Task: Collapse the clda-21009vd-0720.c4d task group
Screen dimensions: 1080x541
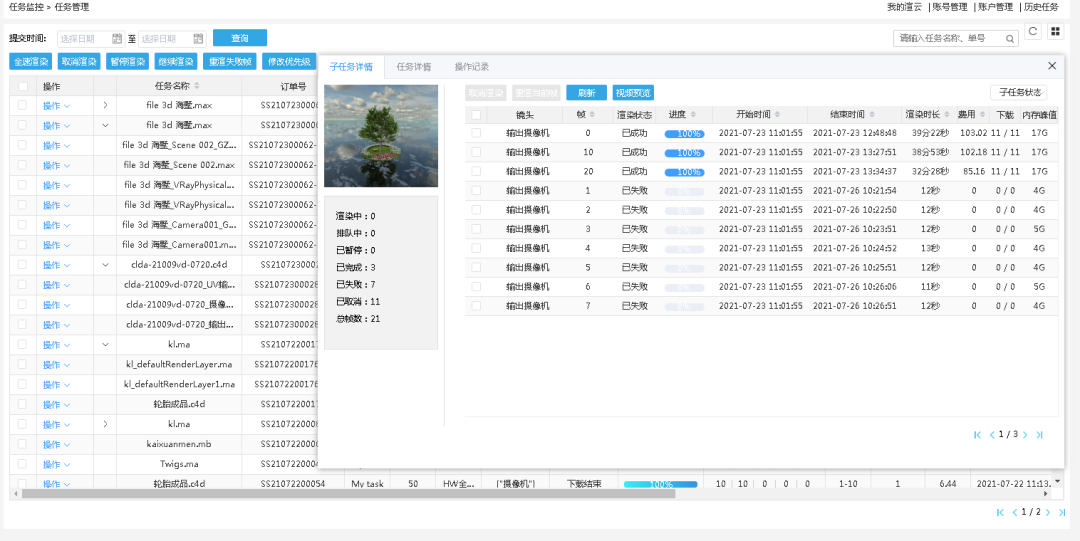Action: (105, 265)
